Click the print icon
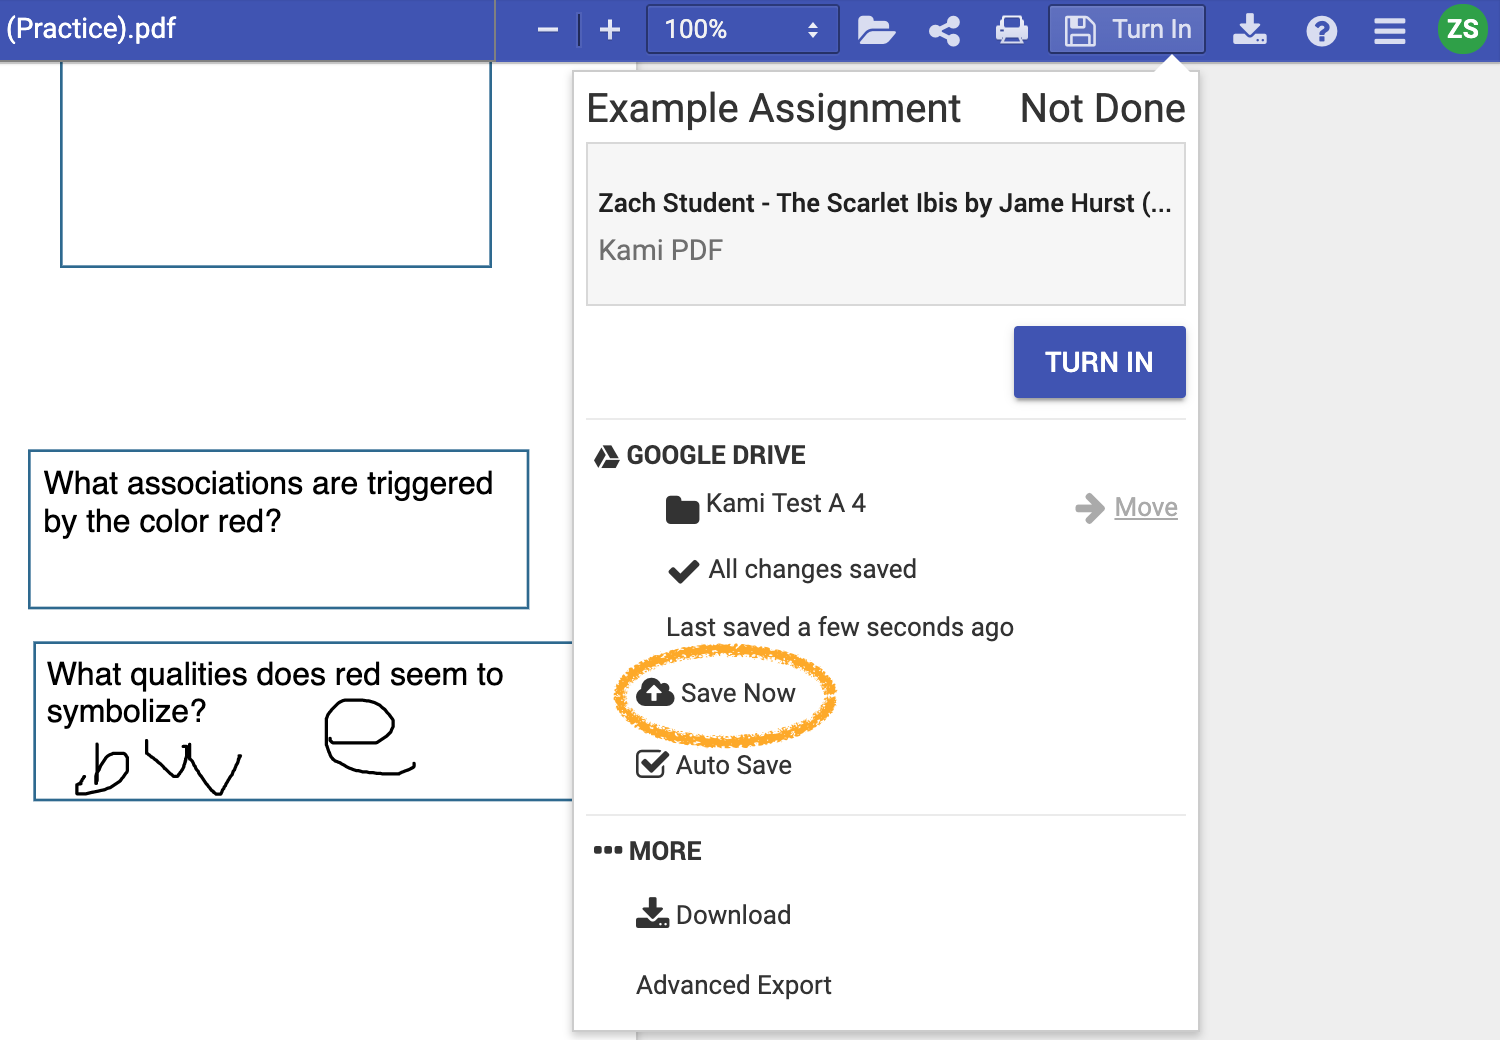 click(x=1012, y=30)
